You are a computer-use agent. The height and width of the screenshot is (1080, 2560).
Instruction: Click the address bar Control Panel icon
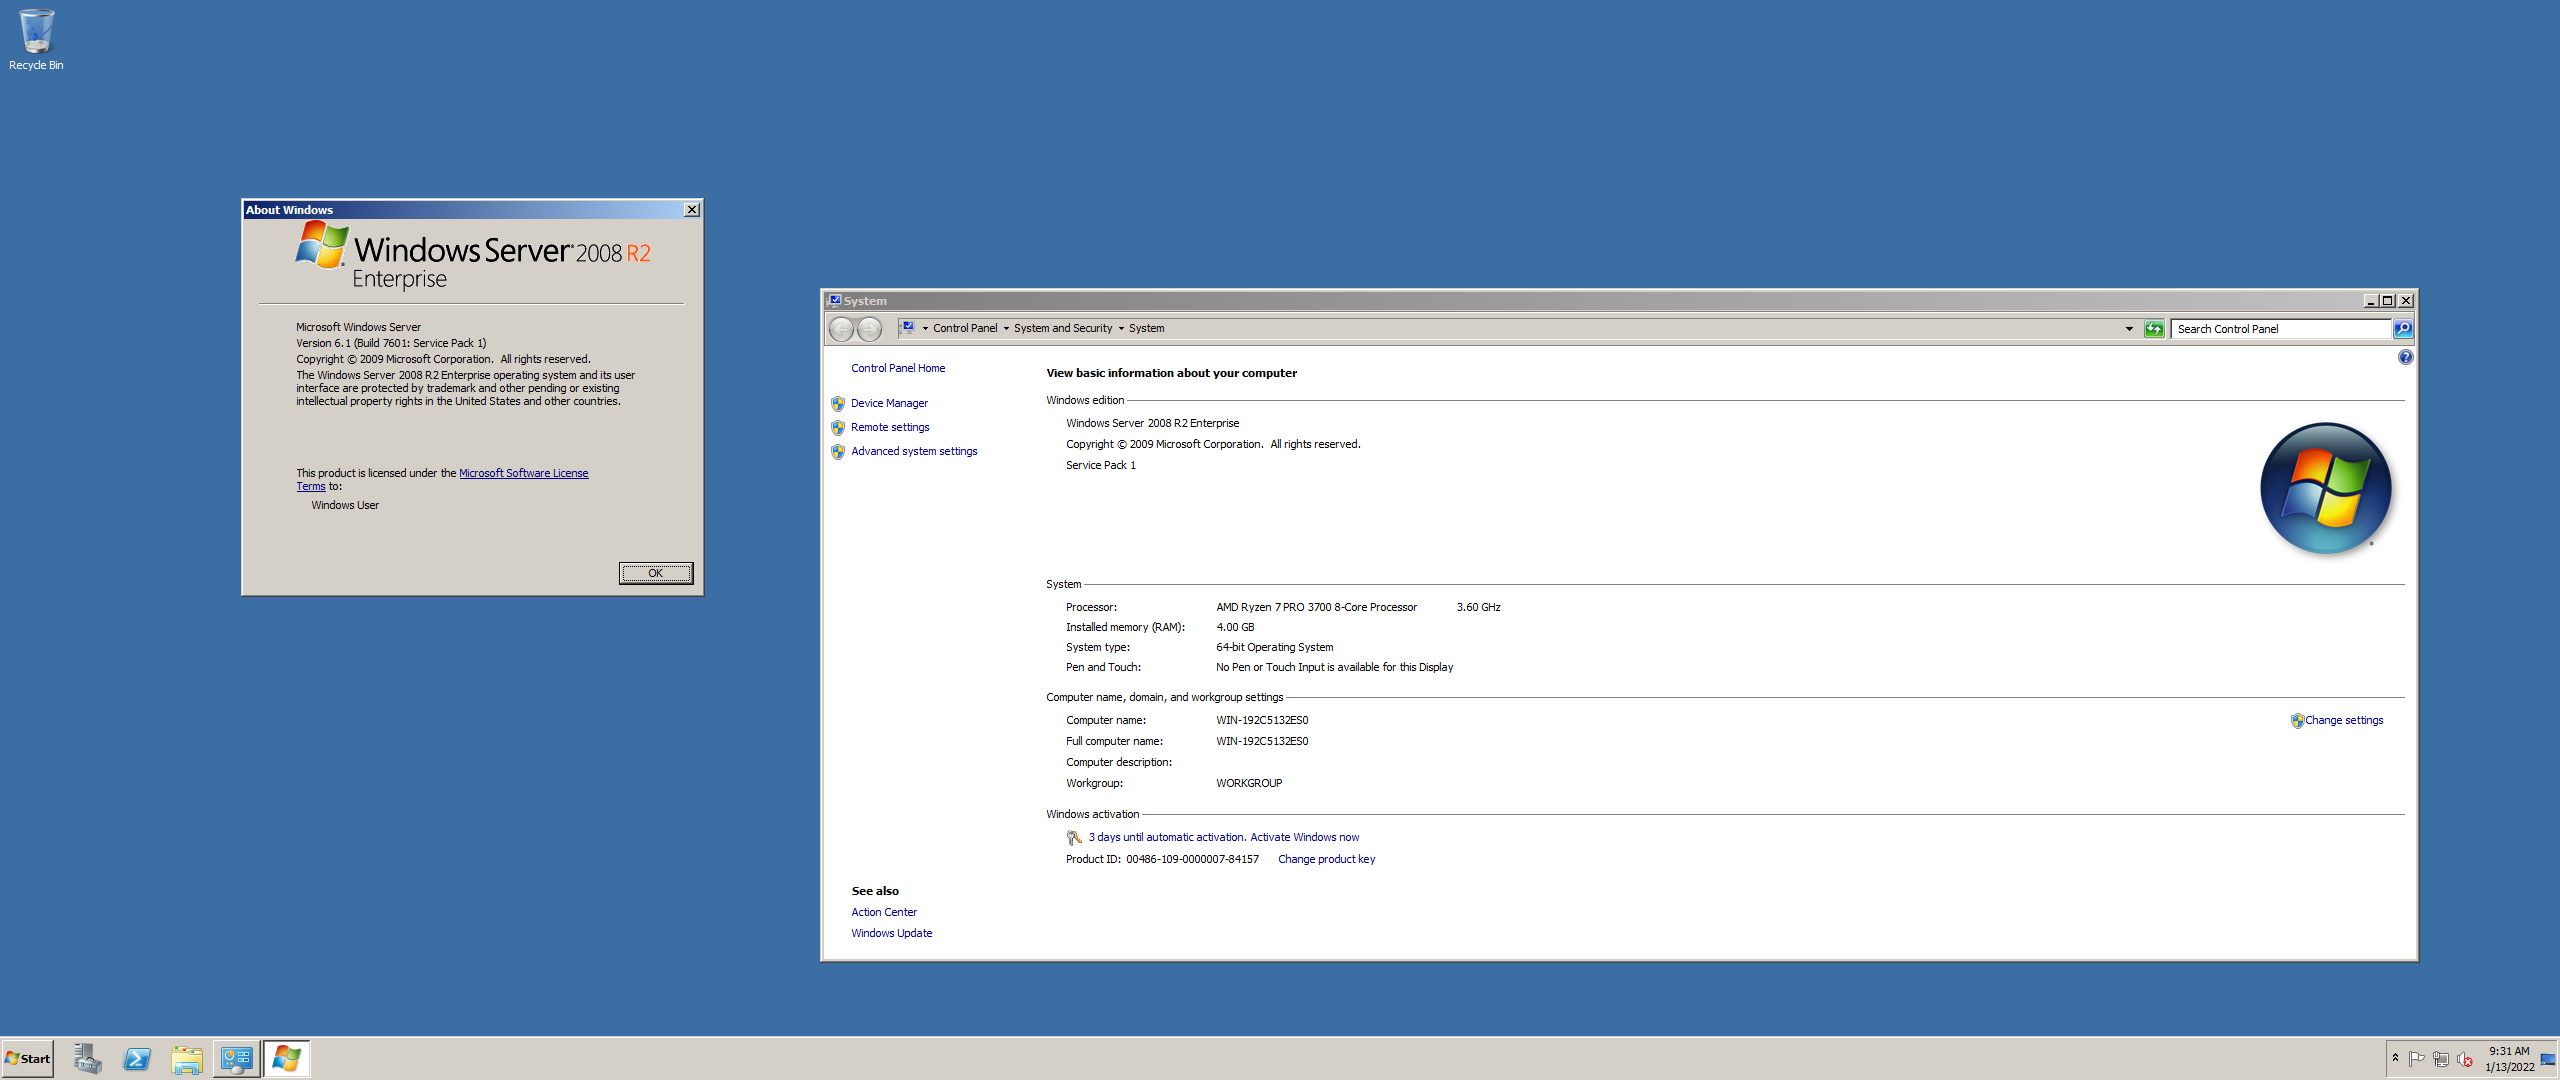[907, 328]
